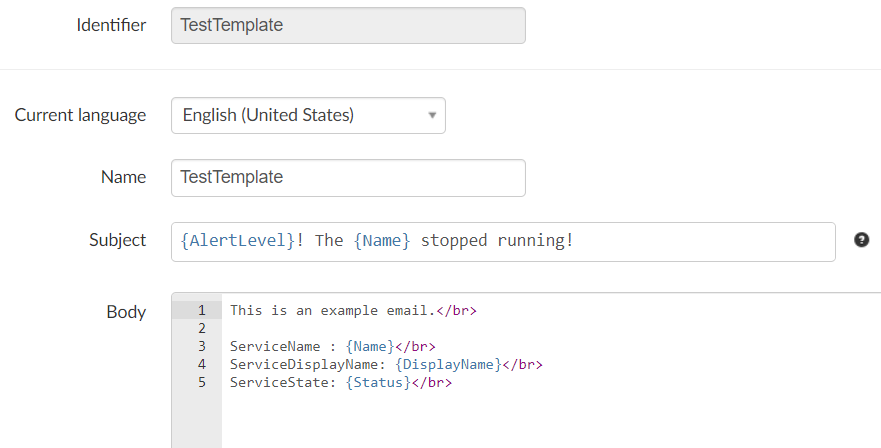Viewport: 881px width, 448px height.
Task: Click the arrow on the English (United States) selector
Action: point(432,115)
